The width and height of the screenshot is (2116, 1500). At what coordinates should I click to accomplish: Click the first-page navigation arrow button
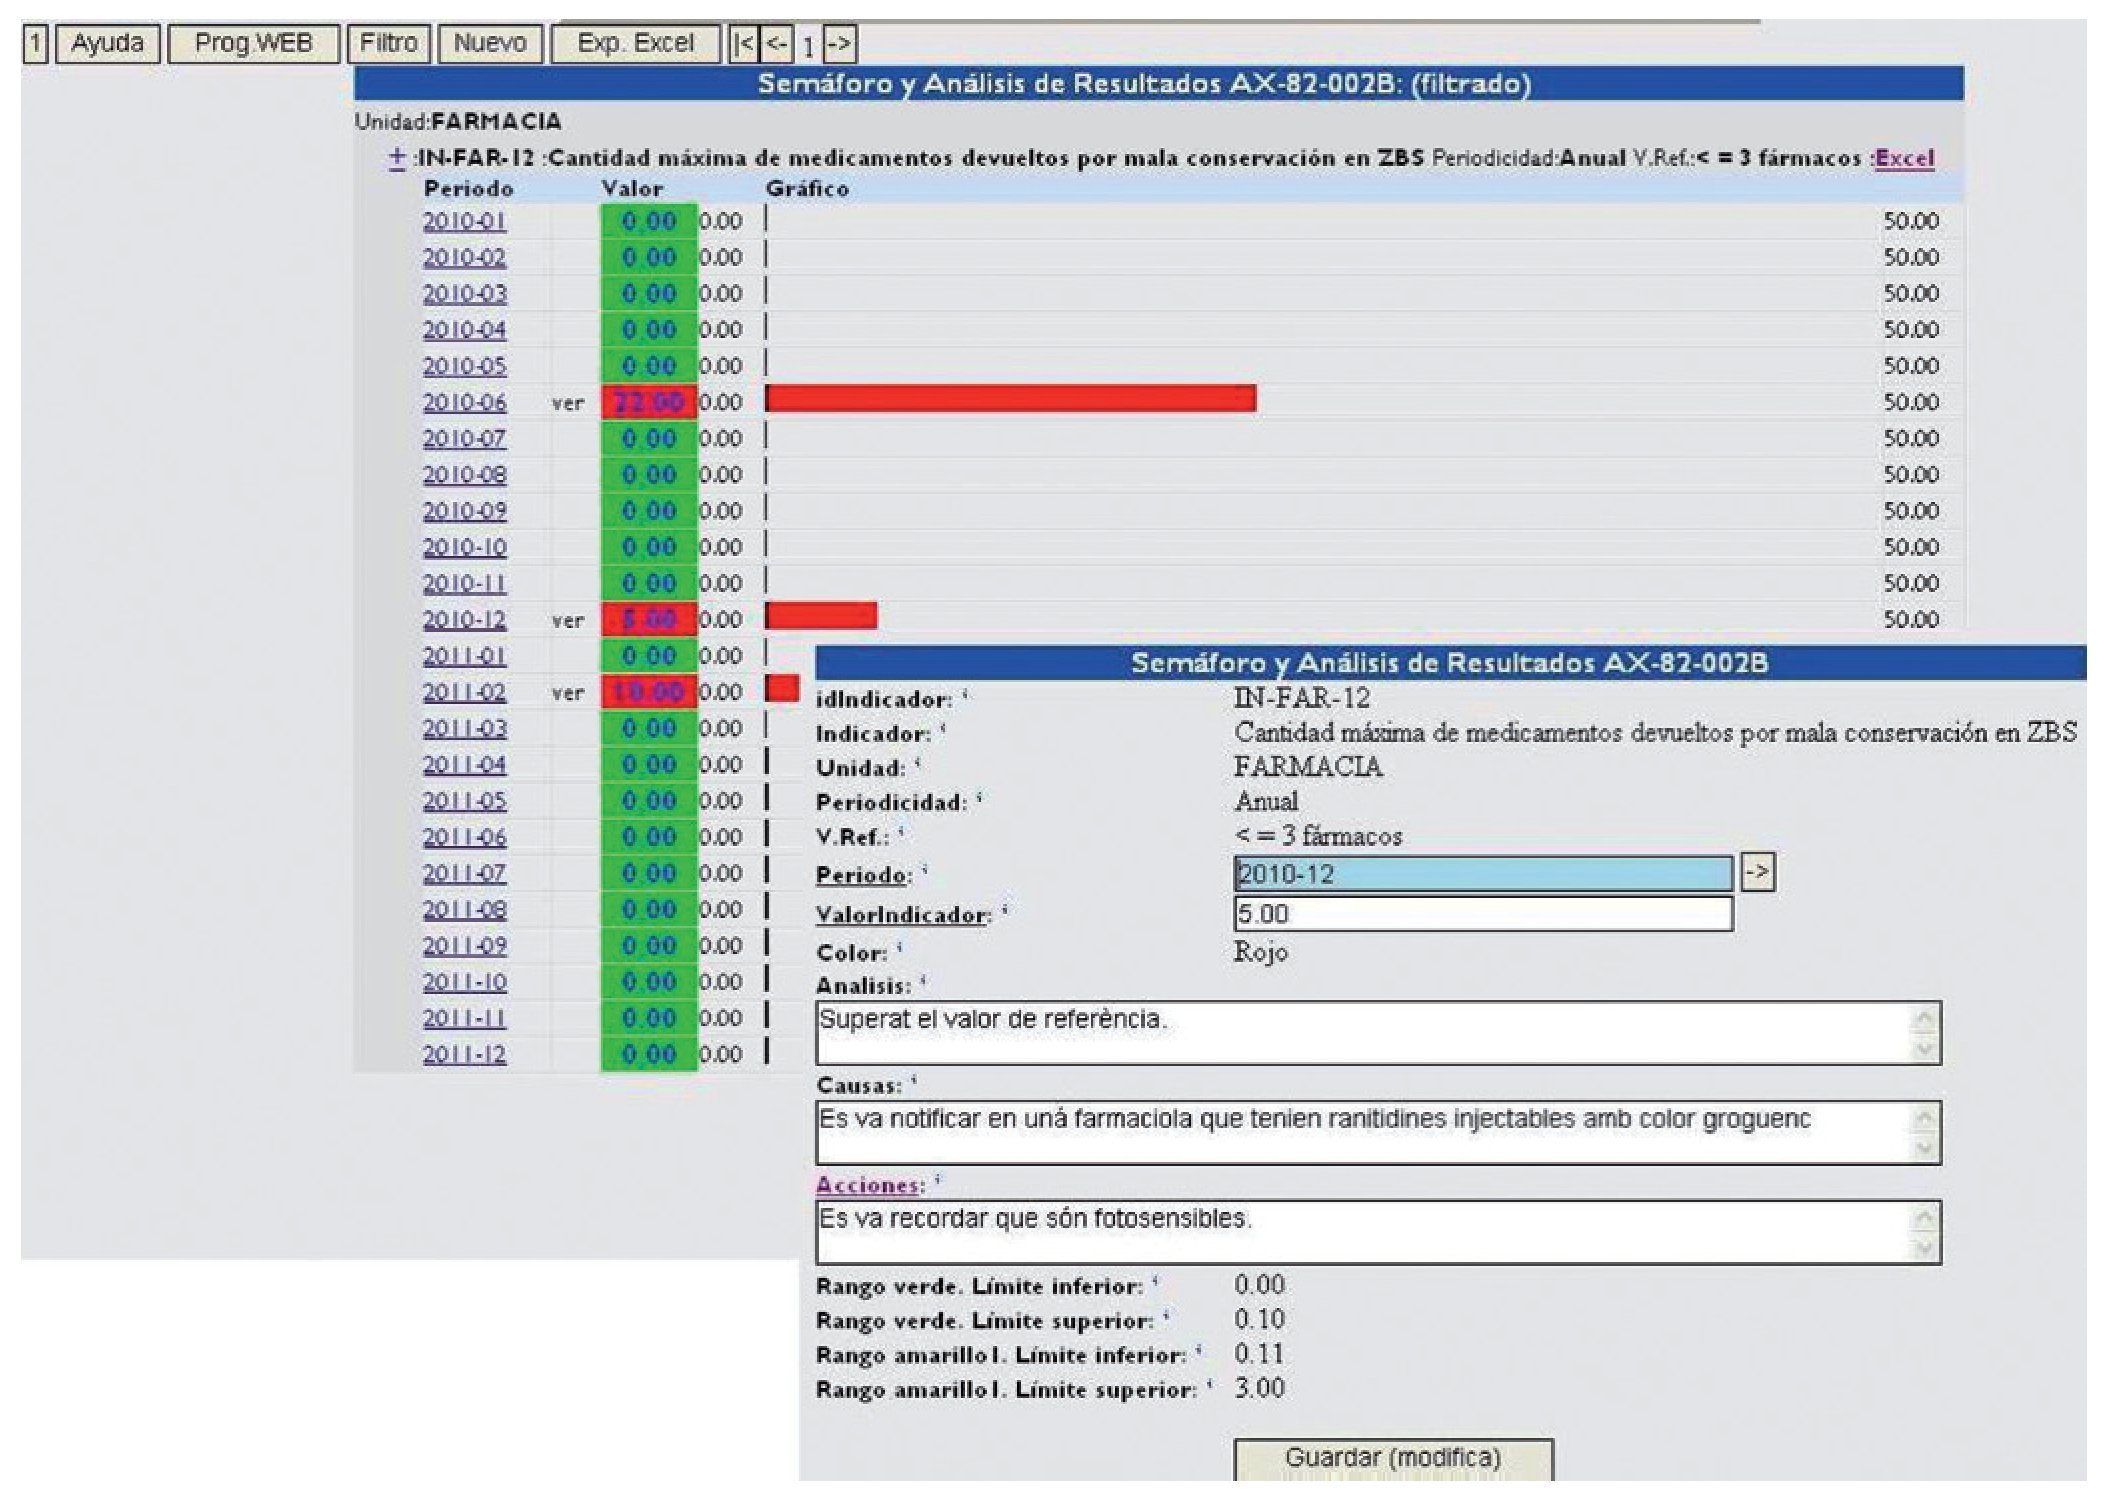click(x=743, y=44)
